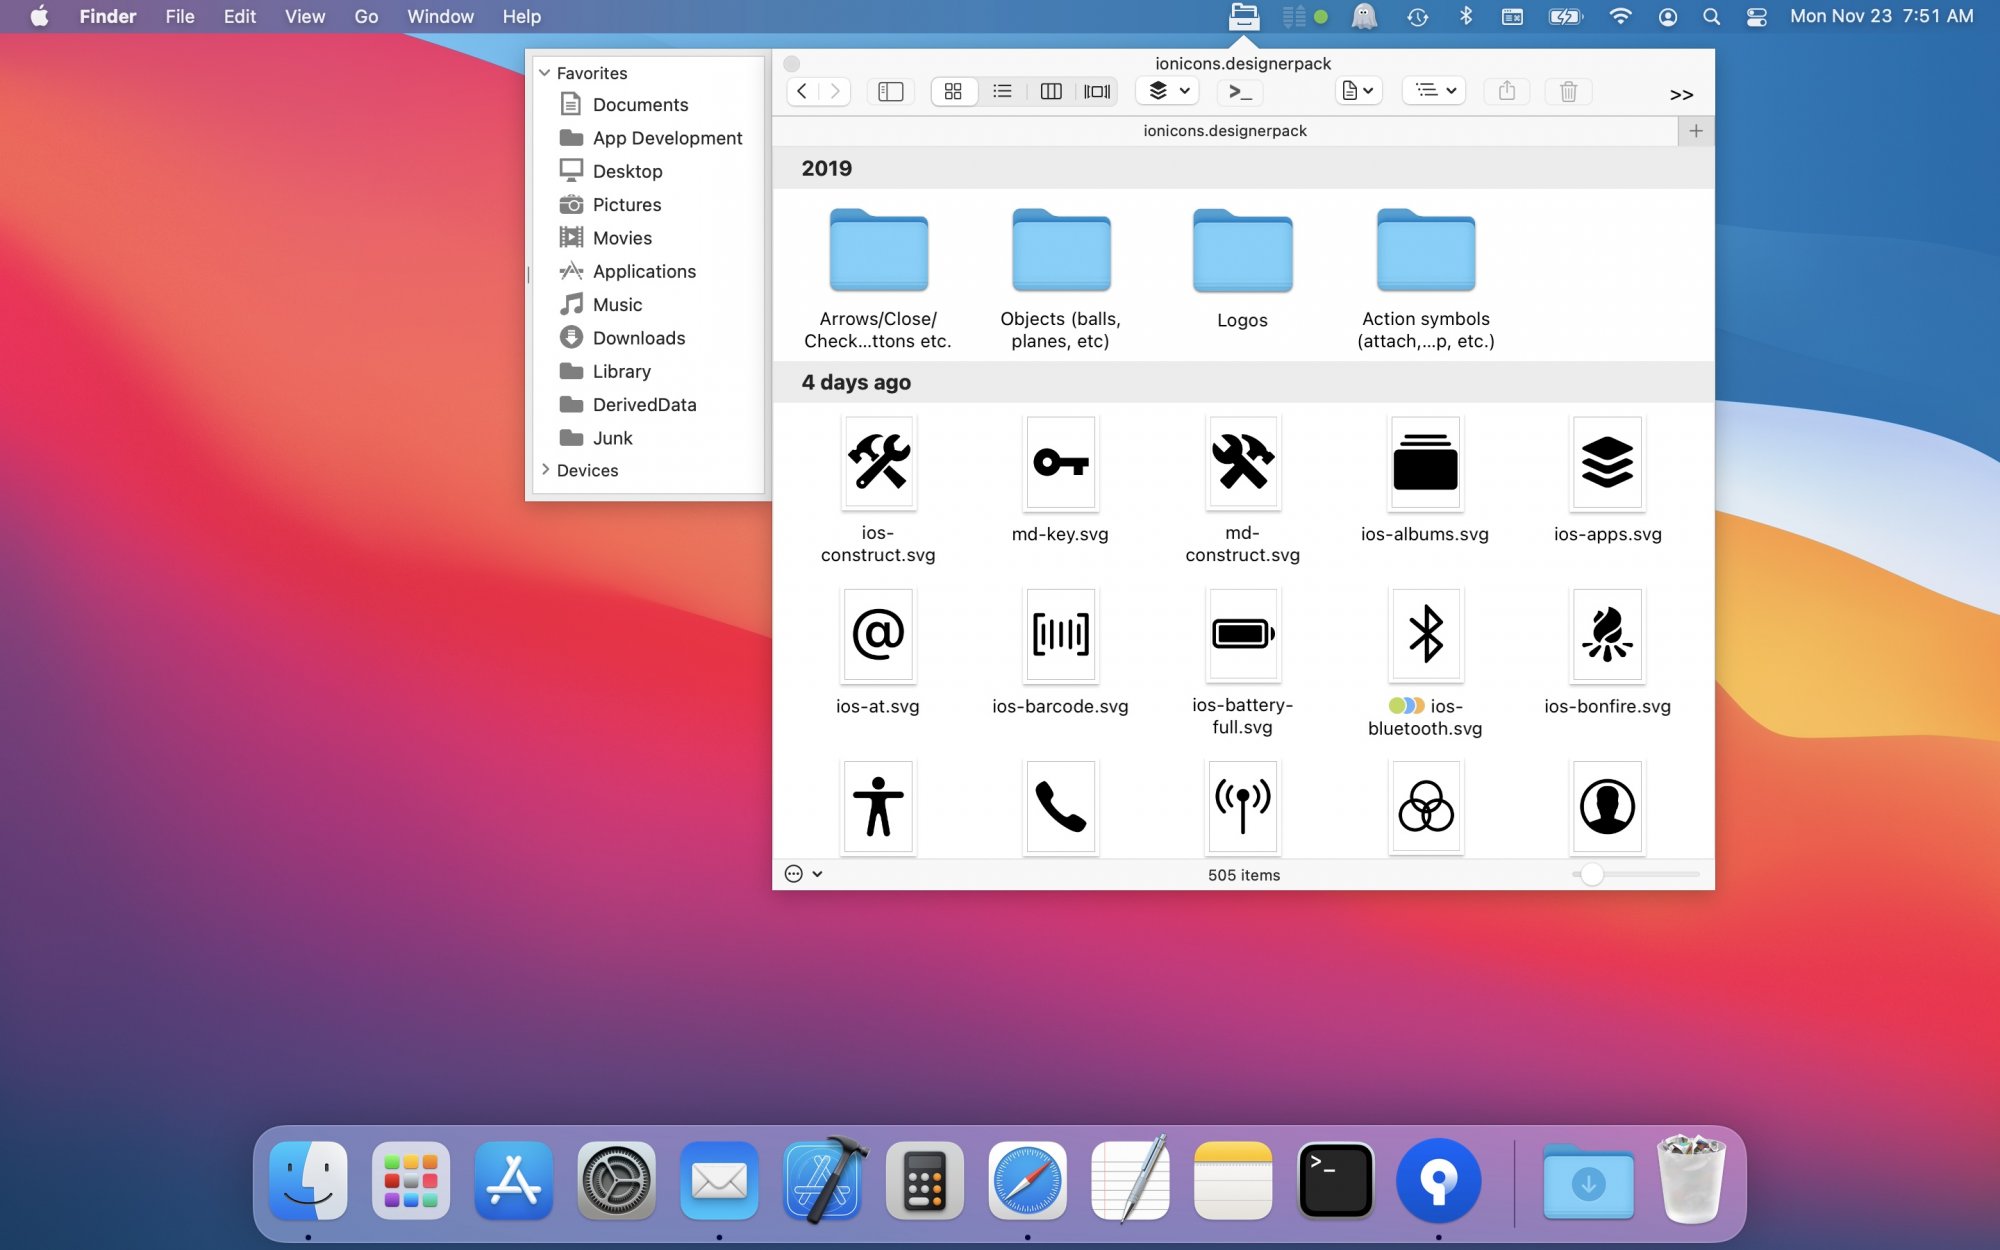The height and width of the screenshot is (1250, 2000).
Task: Click the Help menu in menu bar
Action: (x=521, y=16)
